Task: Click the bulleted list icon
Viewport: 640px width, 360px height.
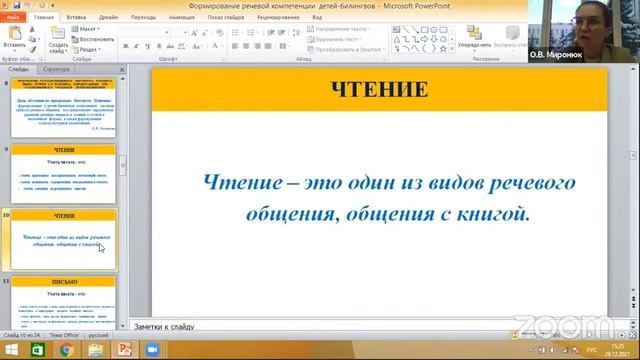Action: click(x=236, y=33)
